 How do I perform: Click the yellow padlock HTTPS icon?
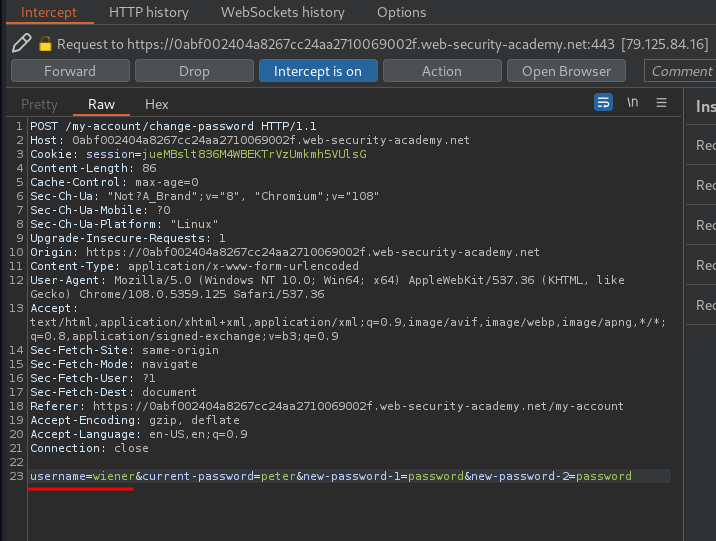[45, 44]
